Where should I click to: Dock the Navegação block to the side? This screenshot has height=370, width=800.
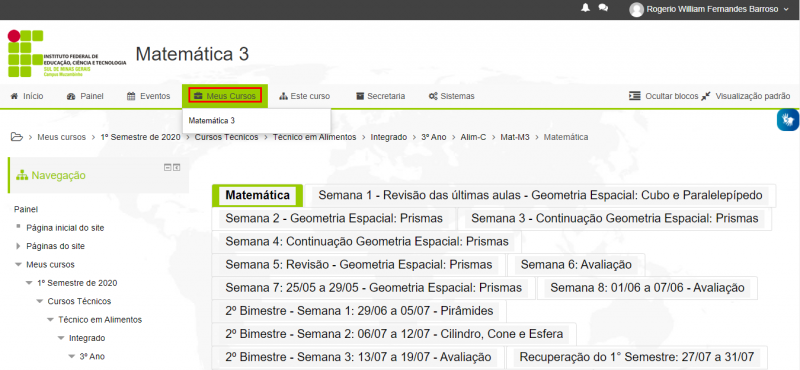177,167
